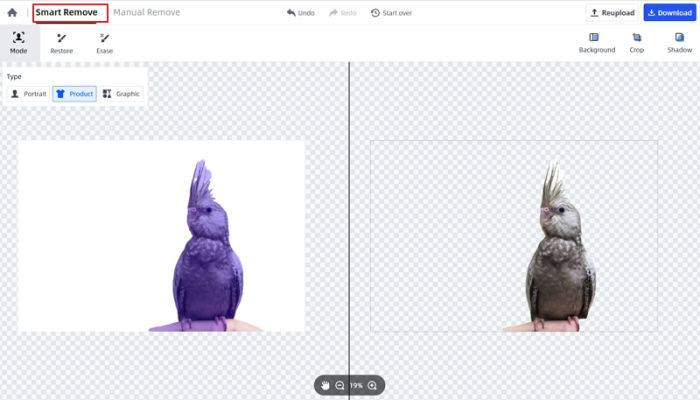Open the Shadow settings

tap(679, 43)
